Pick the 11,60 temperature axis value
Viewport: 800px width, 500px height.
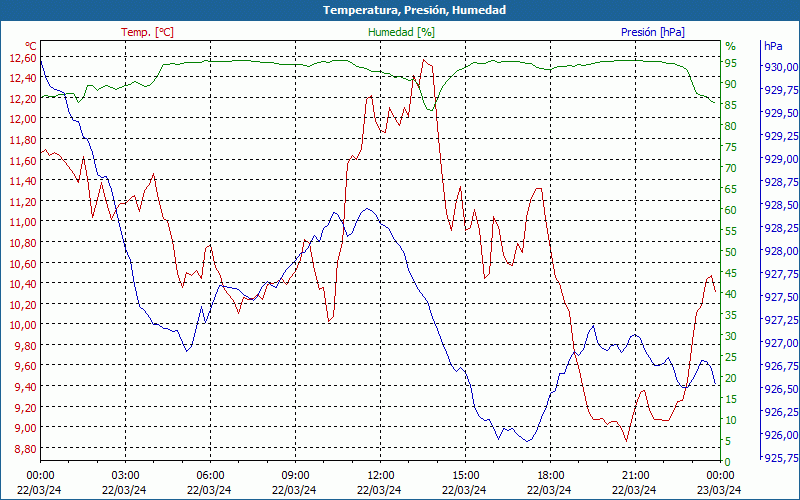(x=23, y=161)
